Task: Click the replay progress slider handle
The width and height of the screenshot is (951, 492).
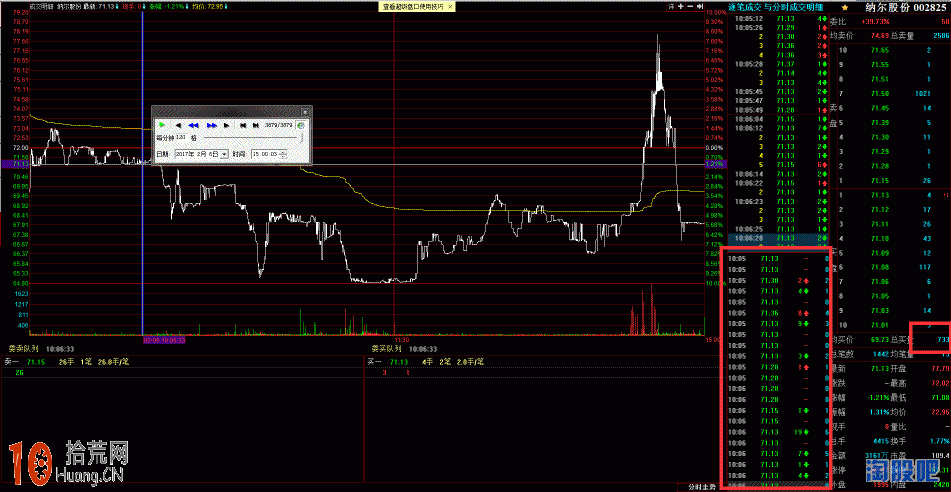Action: [x=301, y=138]
